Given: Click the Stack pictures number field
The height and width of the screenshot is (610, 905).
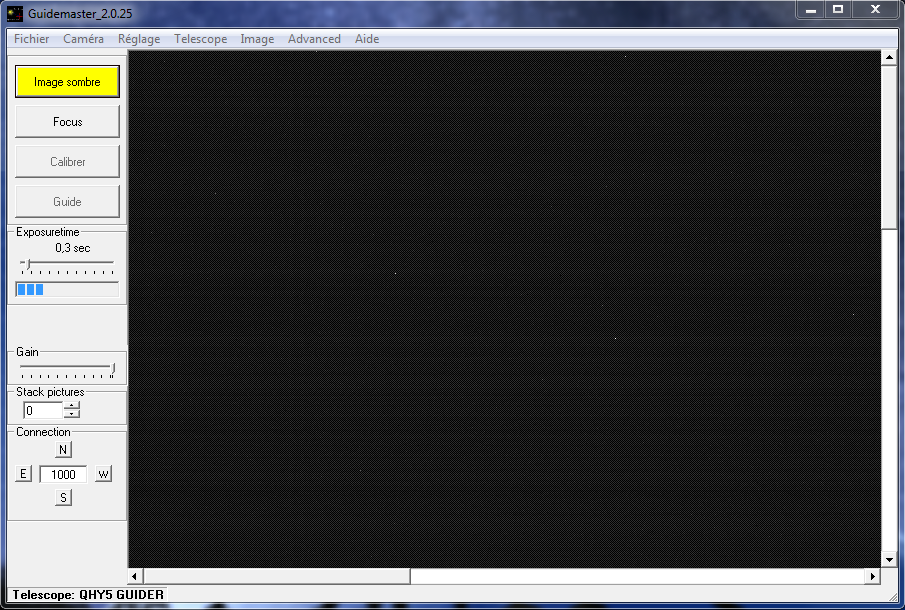Looking at the screenshot, I should tap(43, 410).
